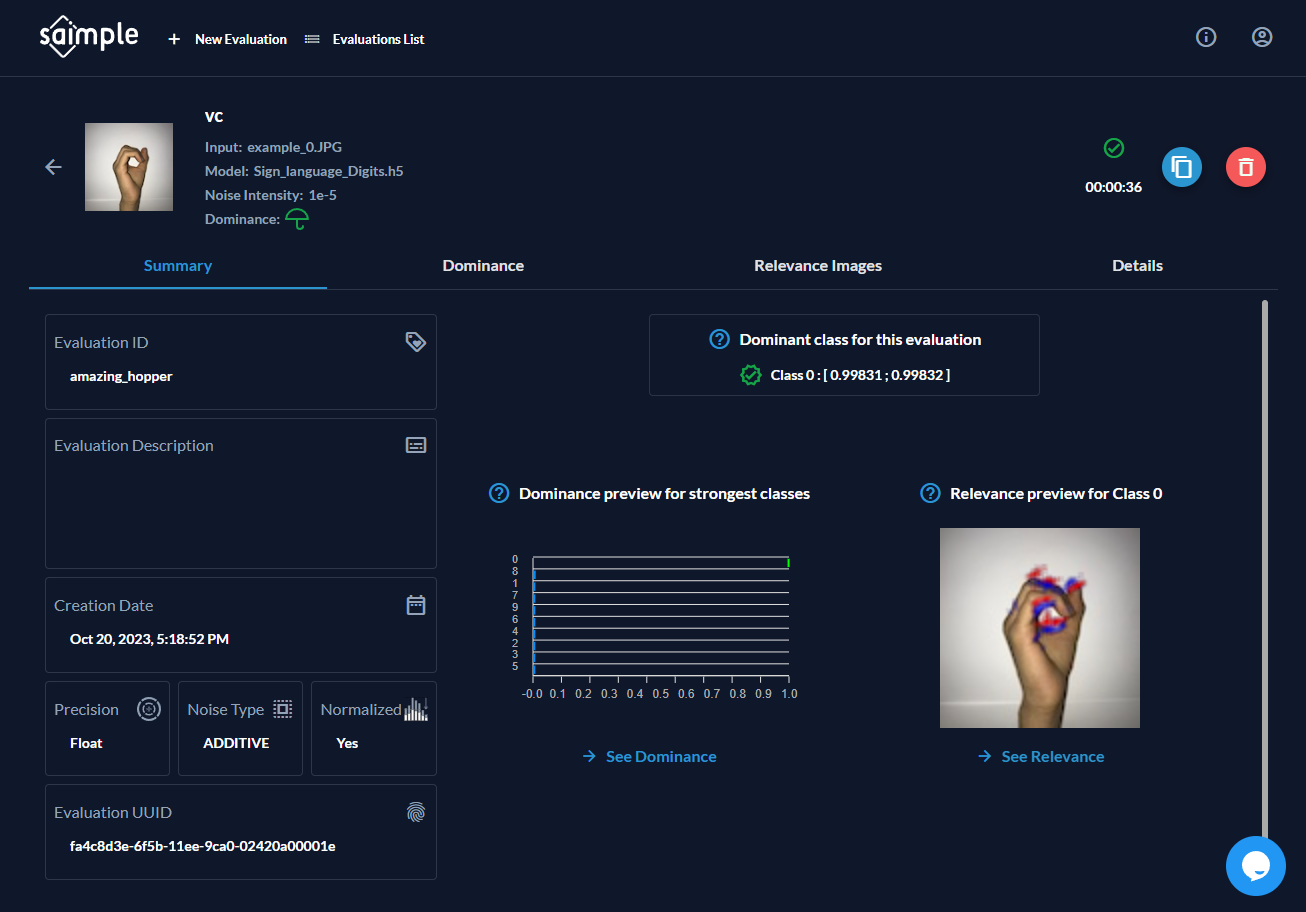Follow the See Dominance link
Viewport: 1306px width, 912px height.
click(x=650, y=757)
